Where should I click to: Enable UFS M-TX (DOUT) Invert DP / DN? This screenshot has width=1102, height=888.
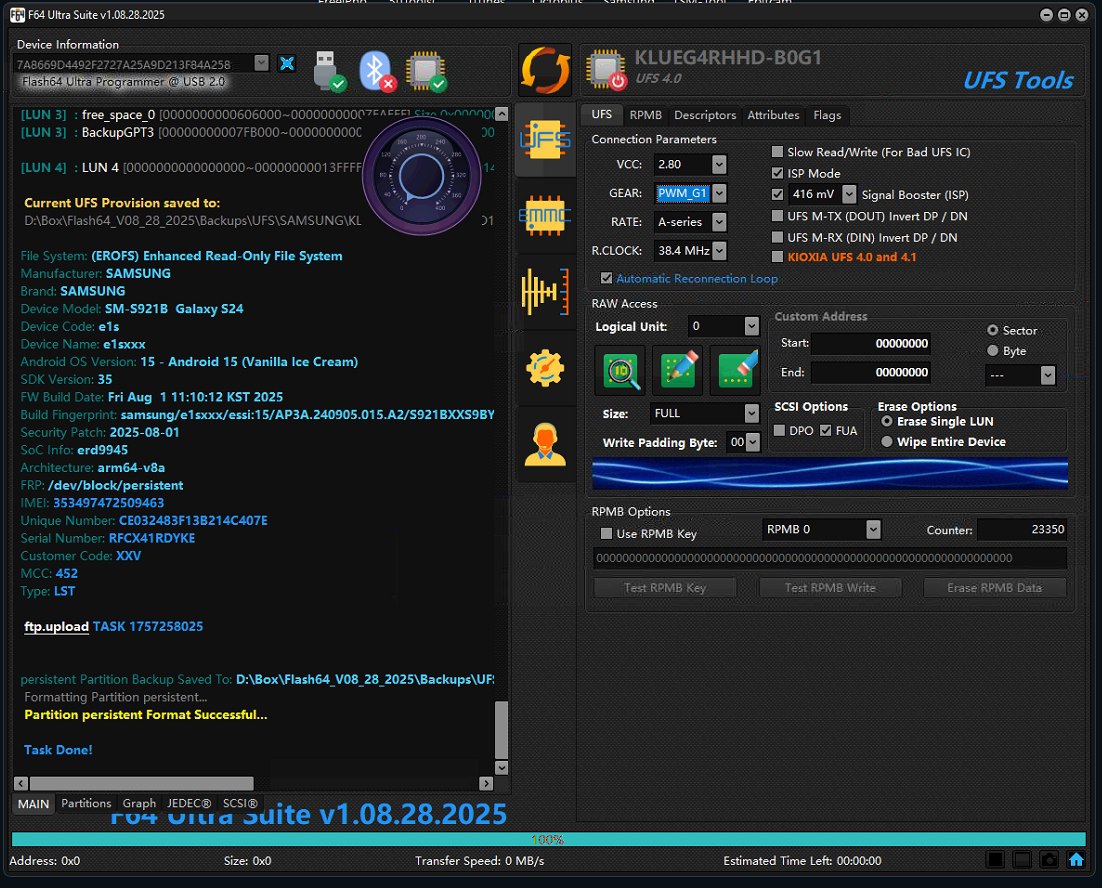point(777,216)
